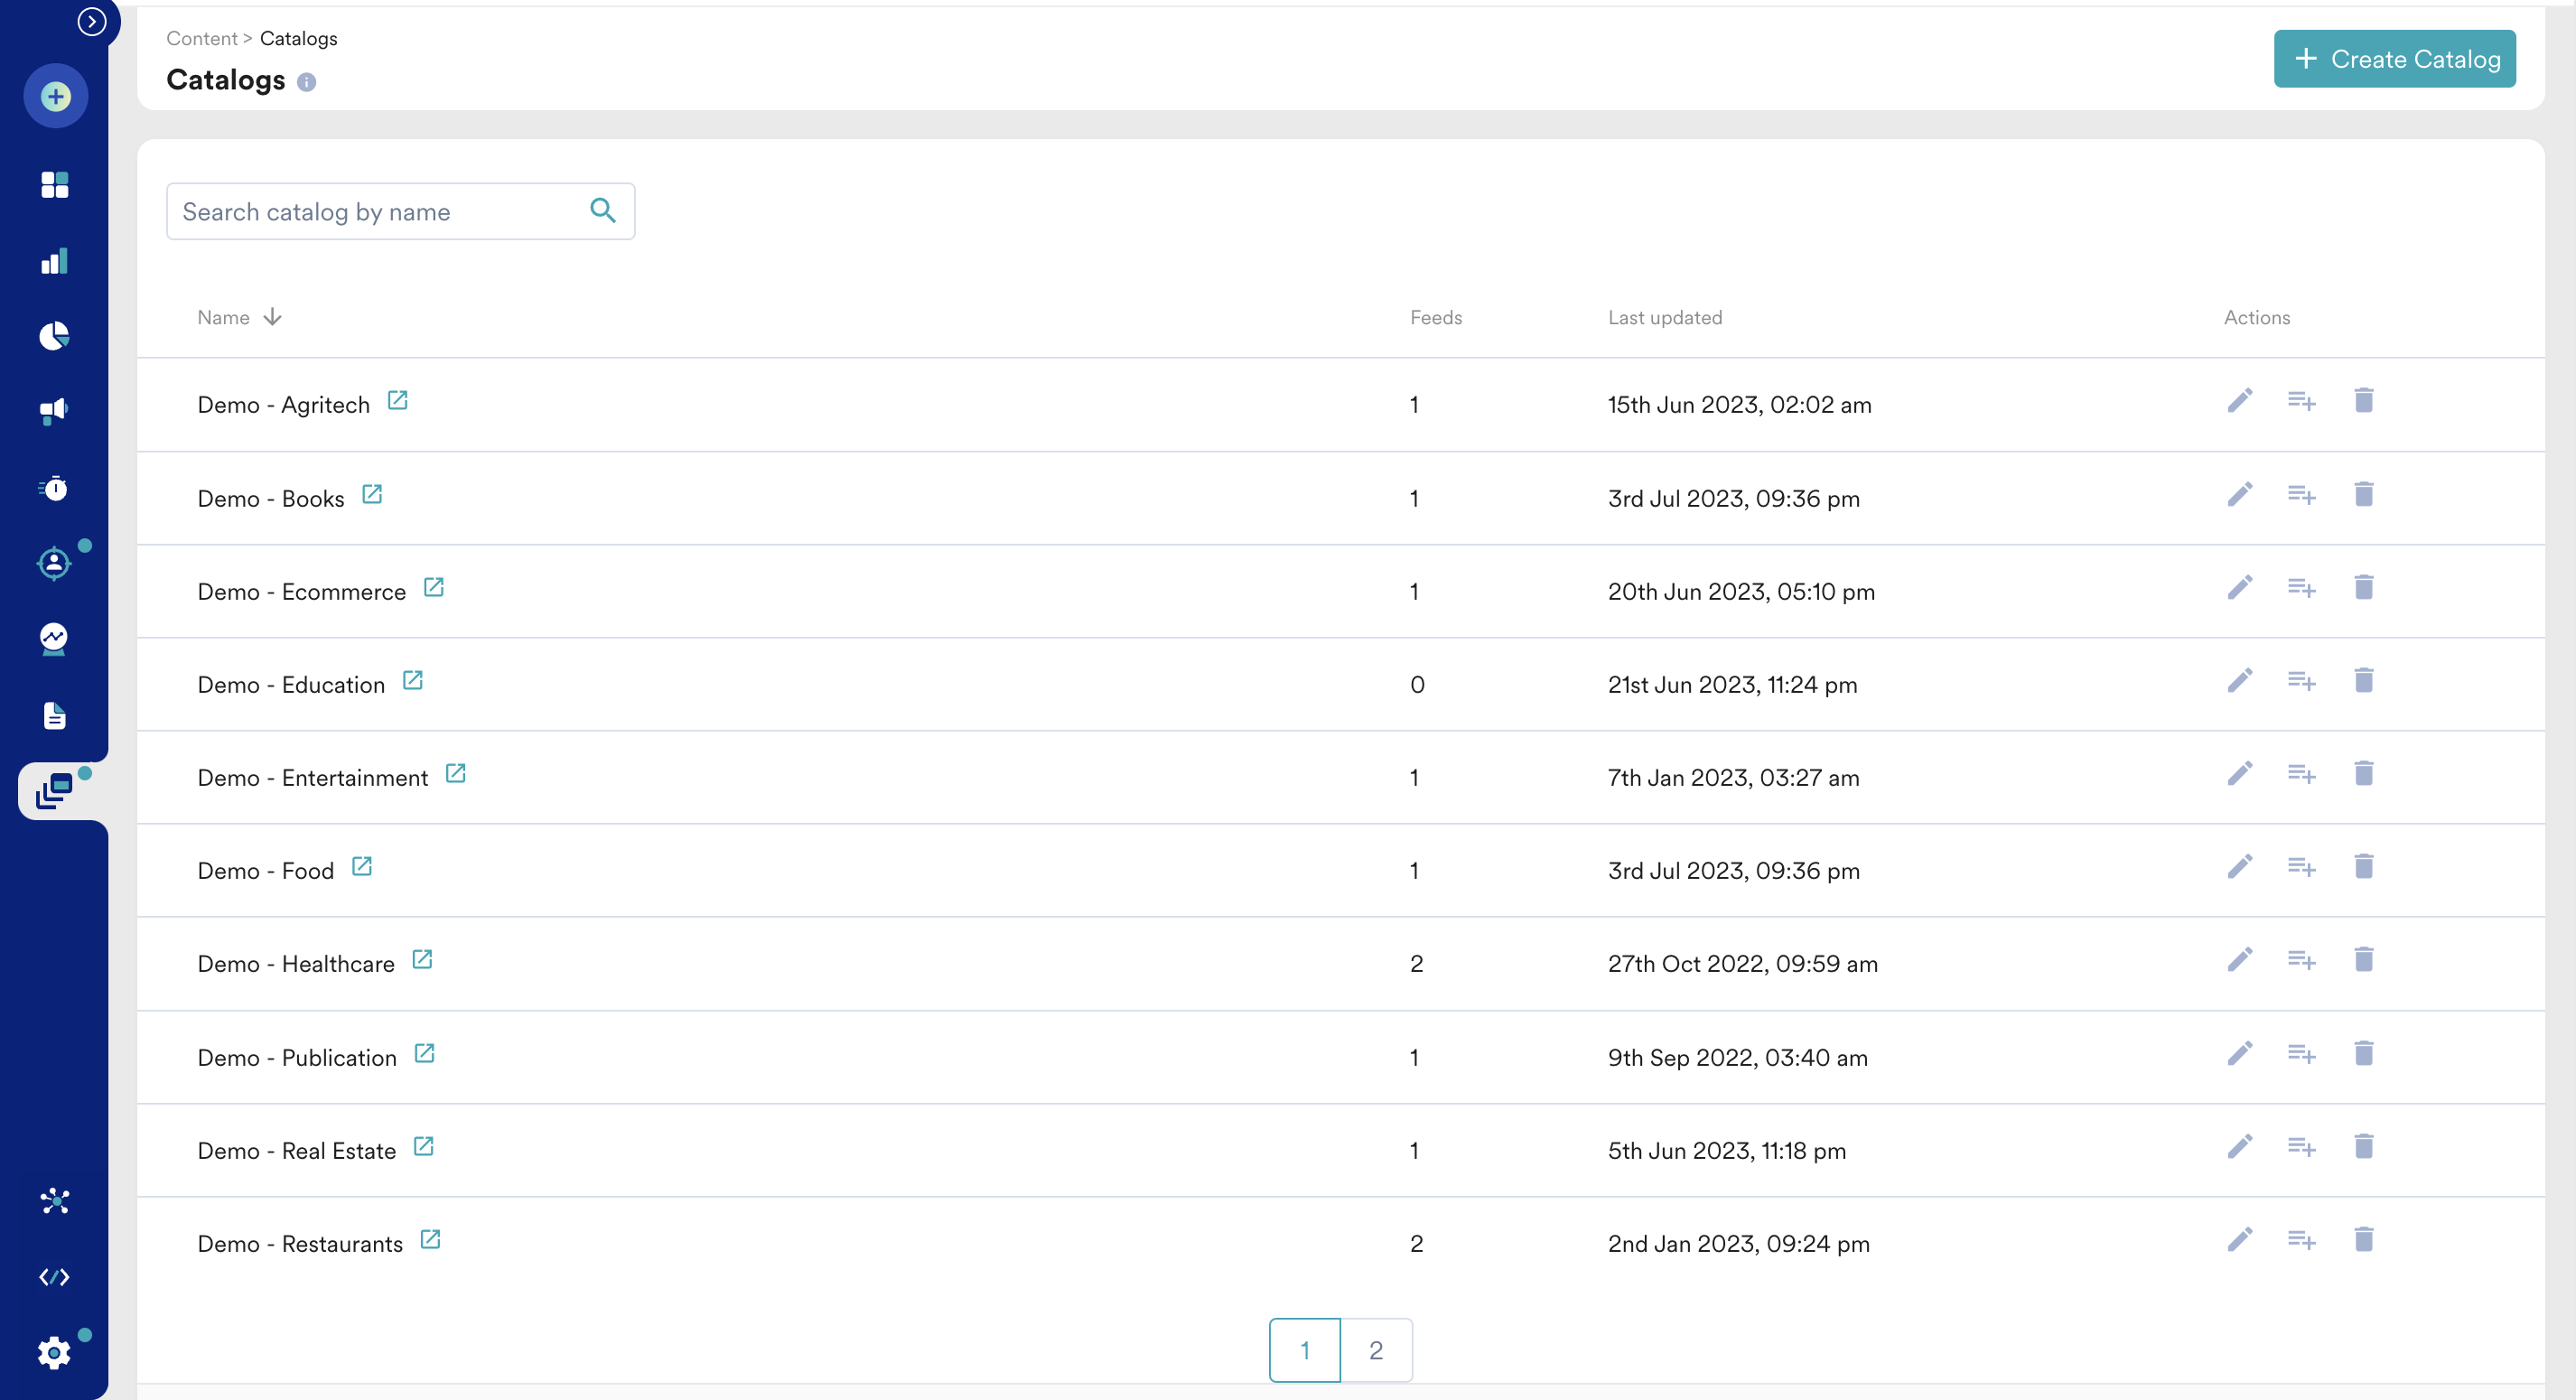Go to page 2 of catalogs
This screenshot has height=1400, width=2576.
coord(1375,1350)
